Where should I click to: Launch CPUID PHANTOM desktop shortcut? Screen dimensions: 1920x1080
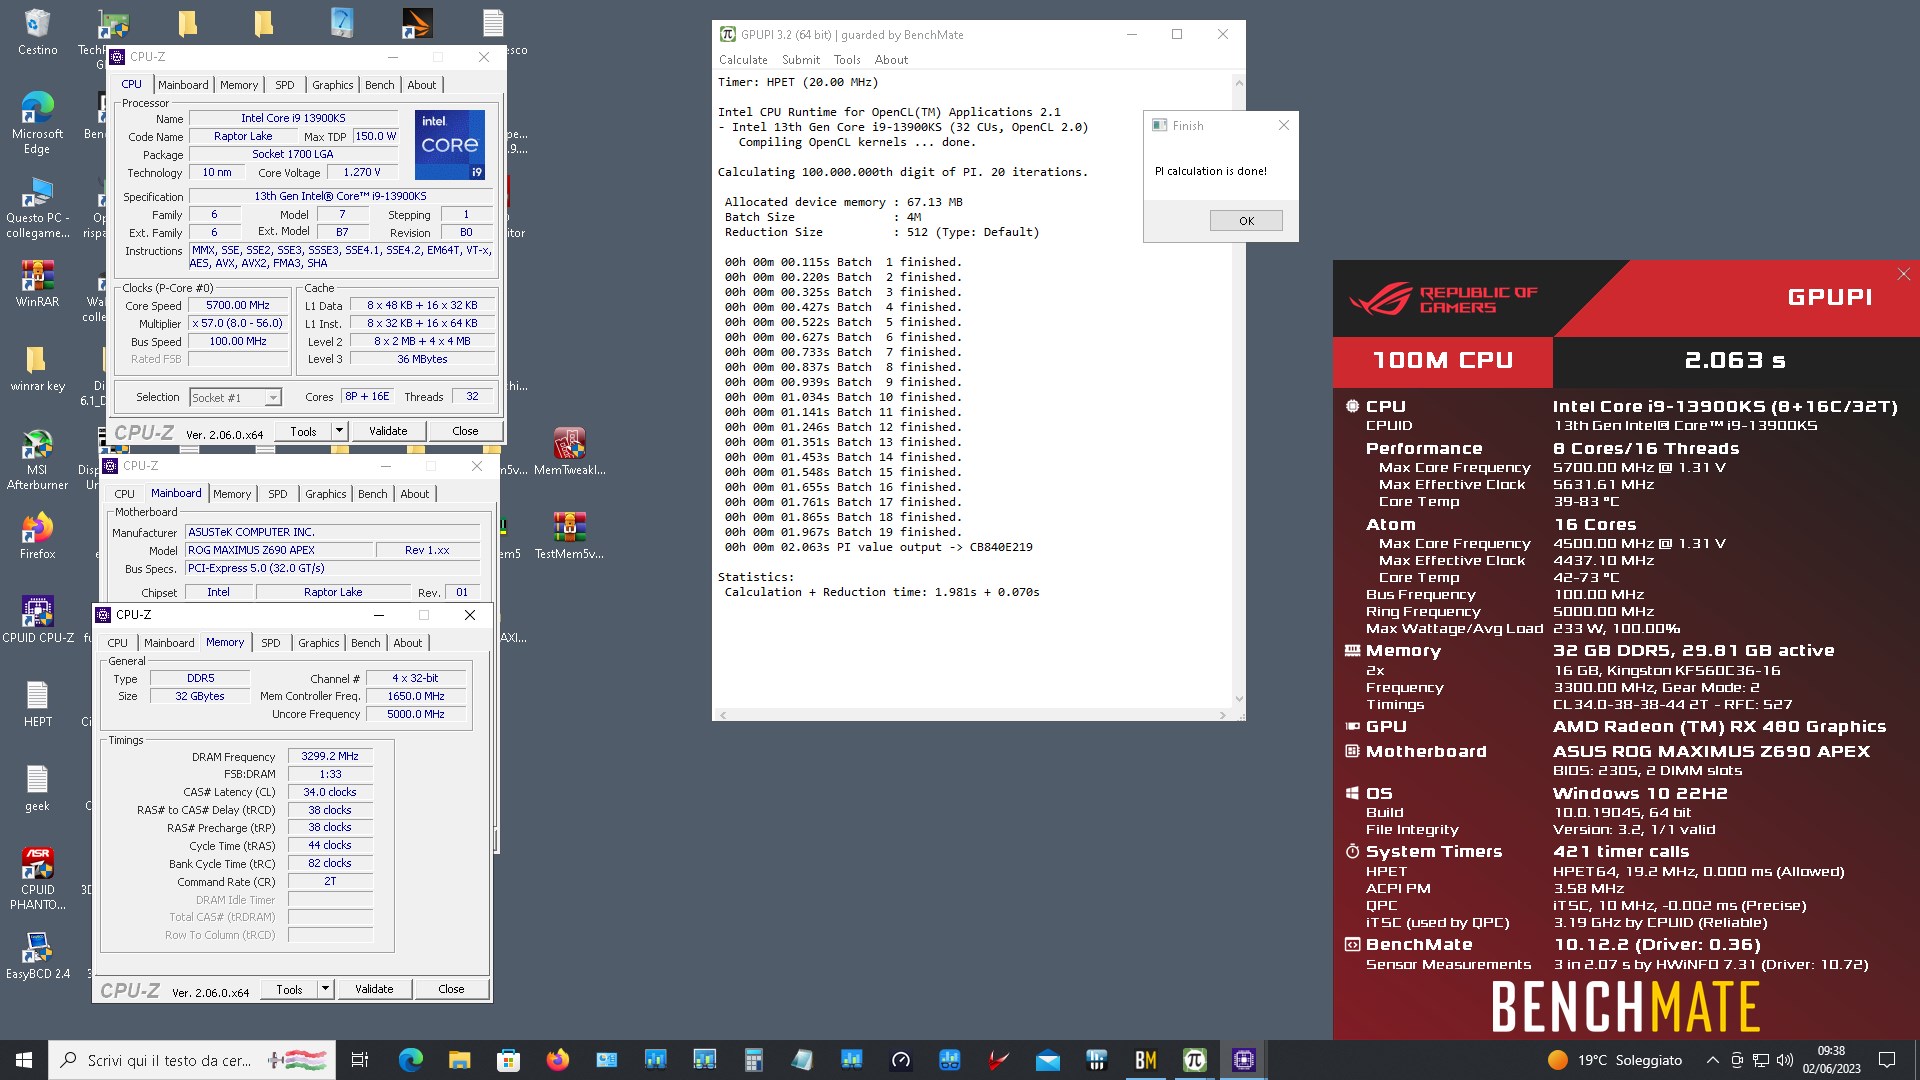[37, 878]
